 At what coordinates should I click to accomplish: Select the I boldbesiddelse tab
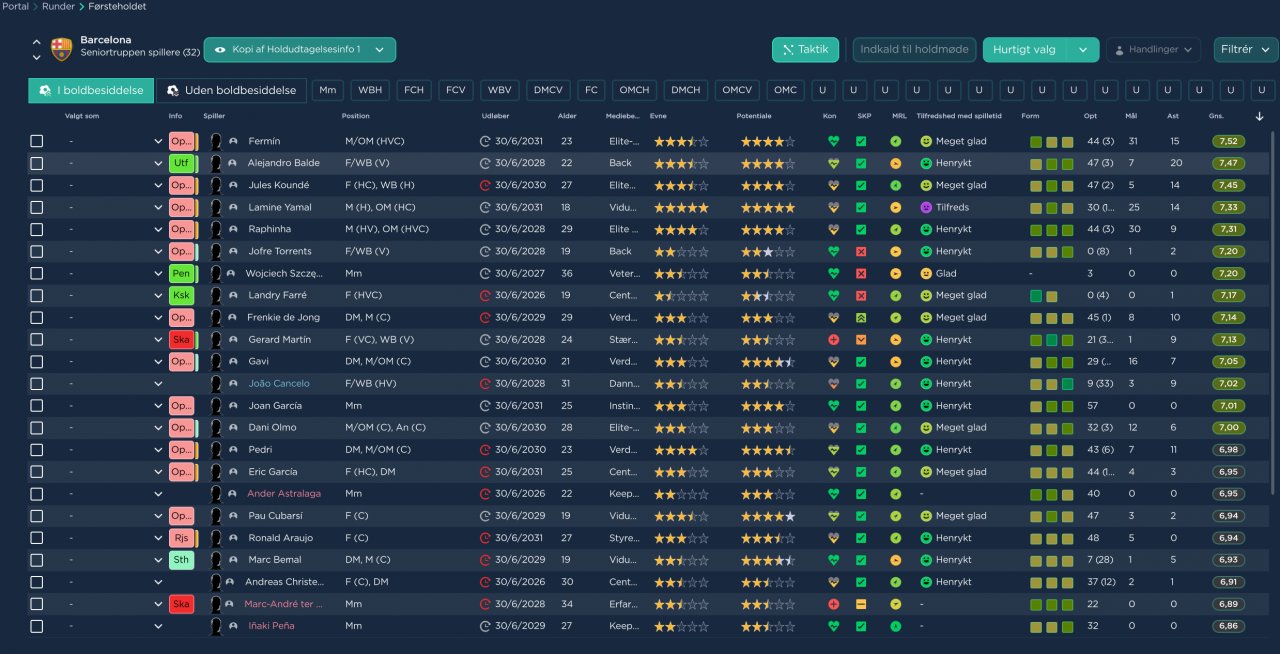pos(90,90)
